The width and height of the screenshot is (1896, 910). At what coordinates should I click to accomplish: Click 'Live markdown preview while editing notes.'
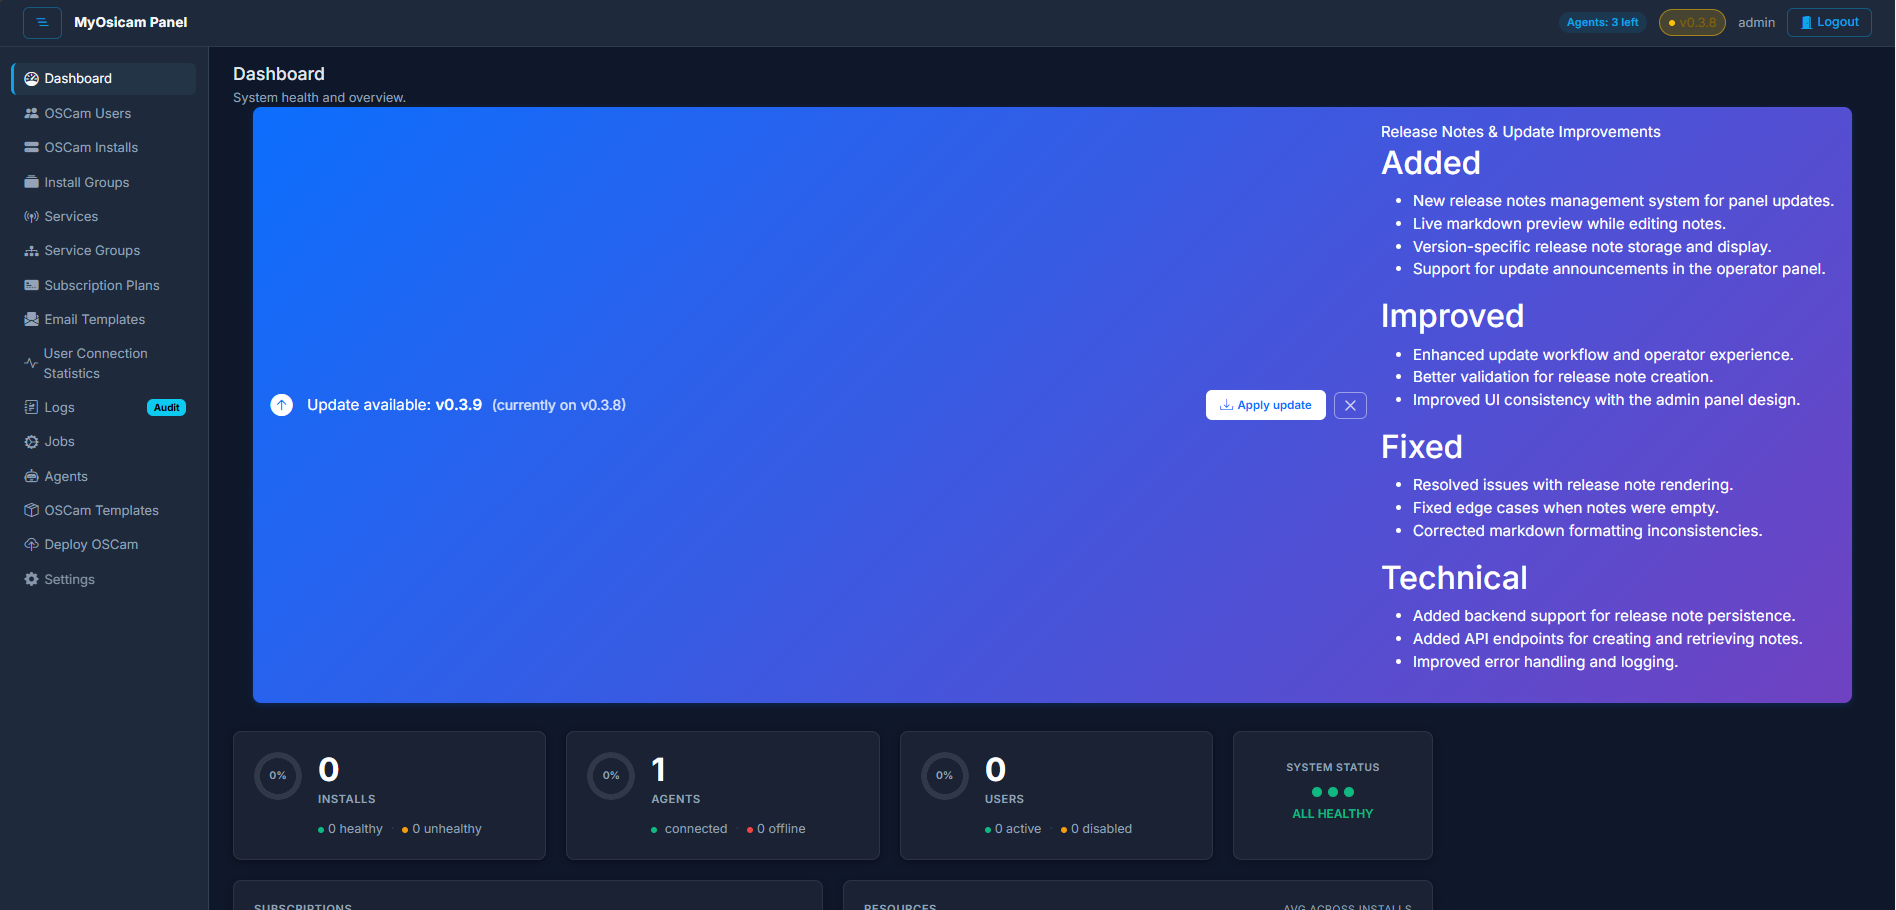[x=1569, y=224]
